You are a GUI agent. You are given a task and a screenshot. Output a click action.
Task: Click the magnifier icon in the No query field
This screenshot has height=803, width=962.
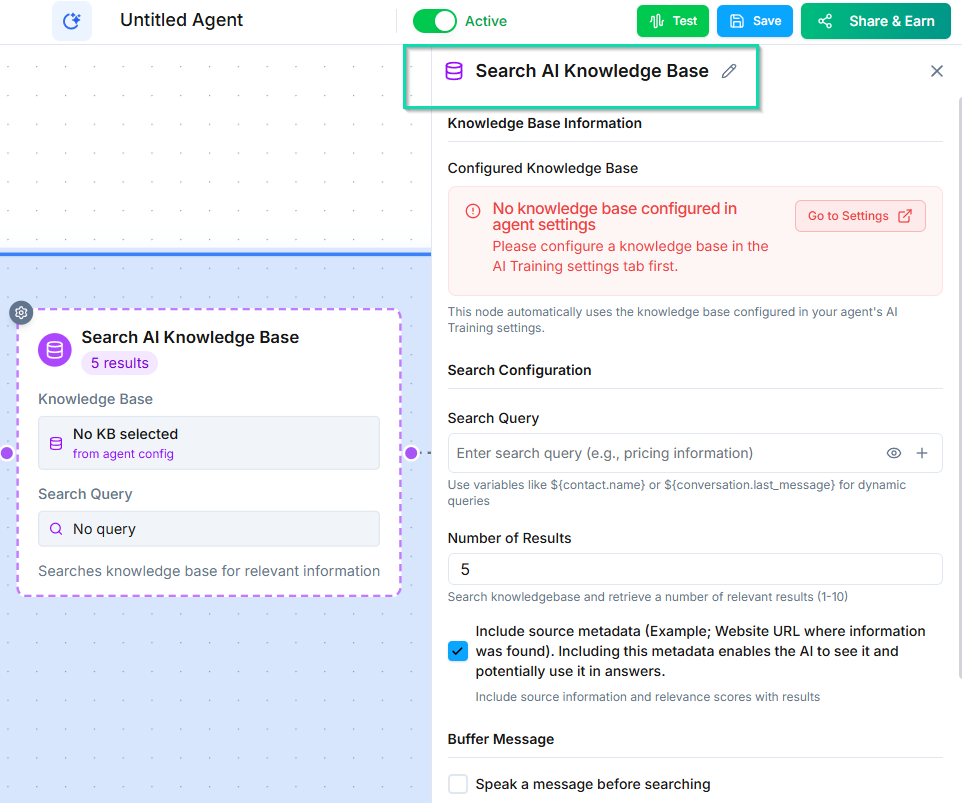tap(55, 528)
